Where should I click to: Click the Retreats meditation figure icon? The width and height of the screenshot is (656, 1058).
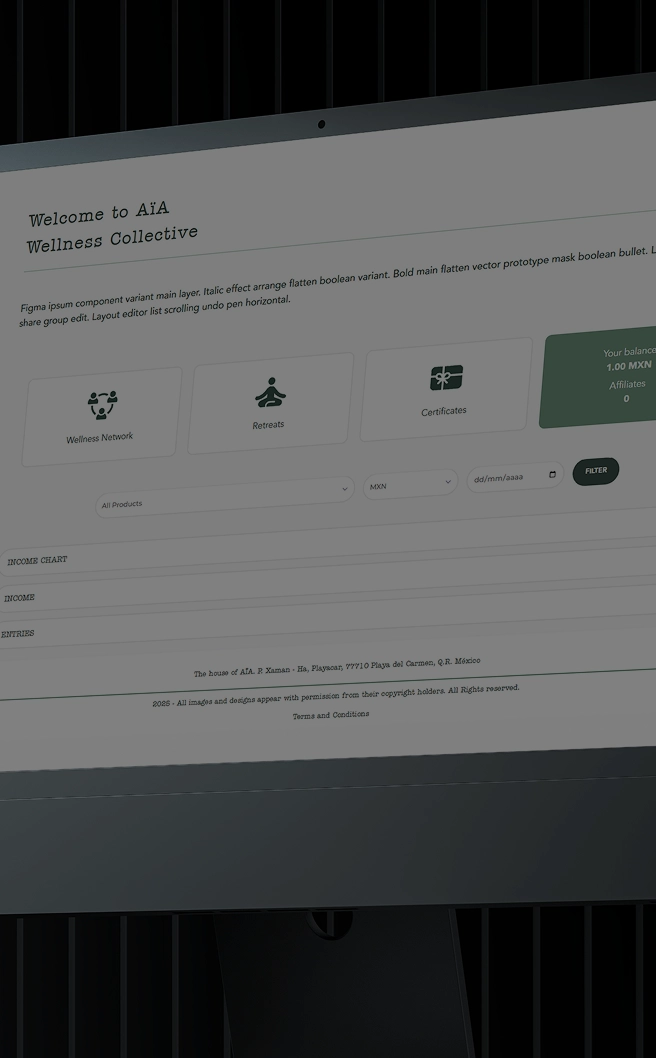(270, 393)
